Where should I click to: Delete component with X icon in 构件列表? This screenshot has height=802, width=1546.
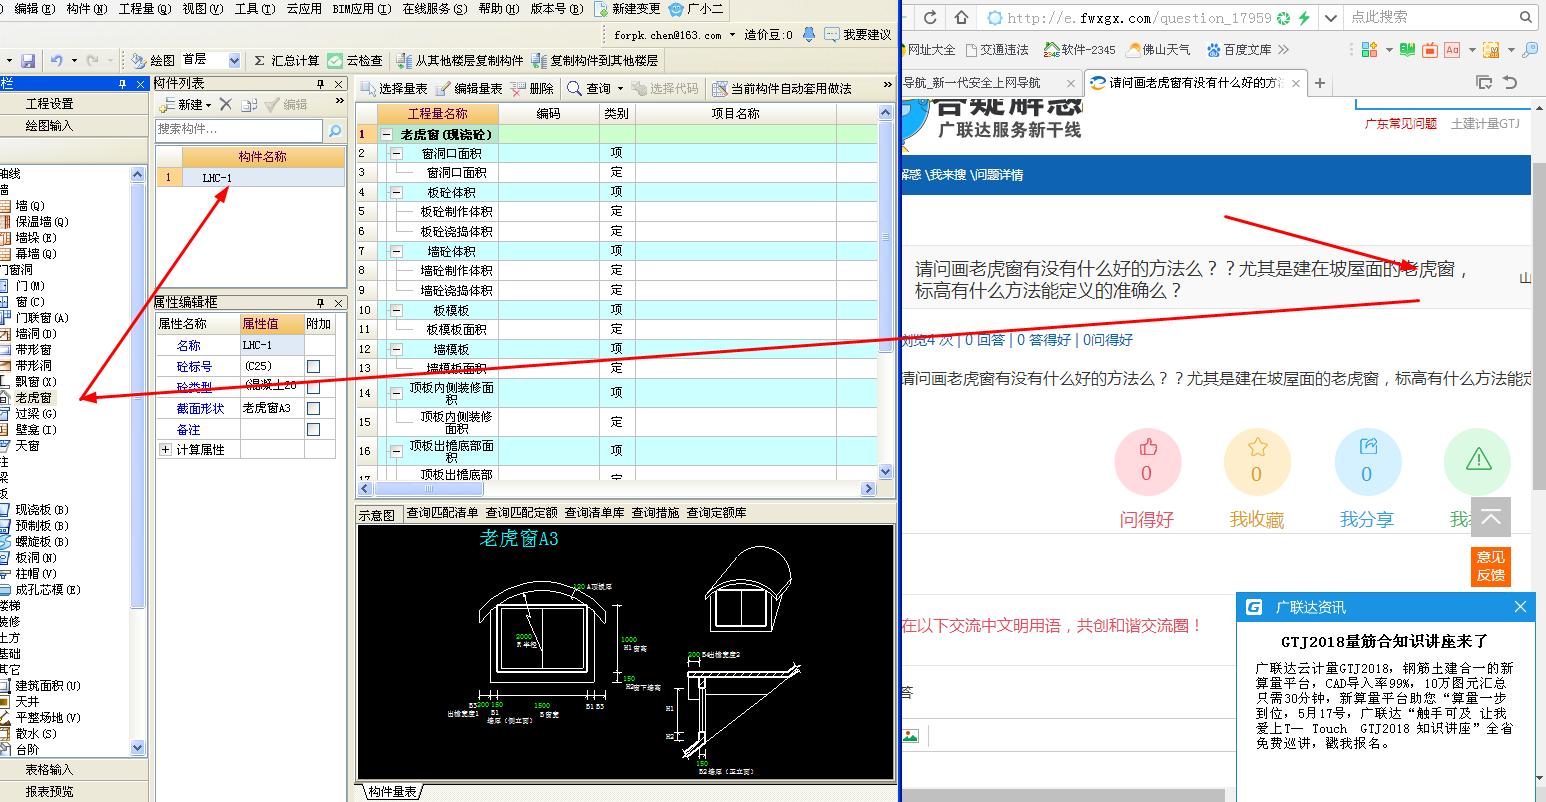(226, 104)
